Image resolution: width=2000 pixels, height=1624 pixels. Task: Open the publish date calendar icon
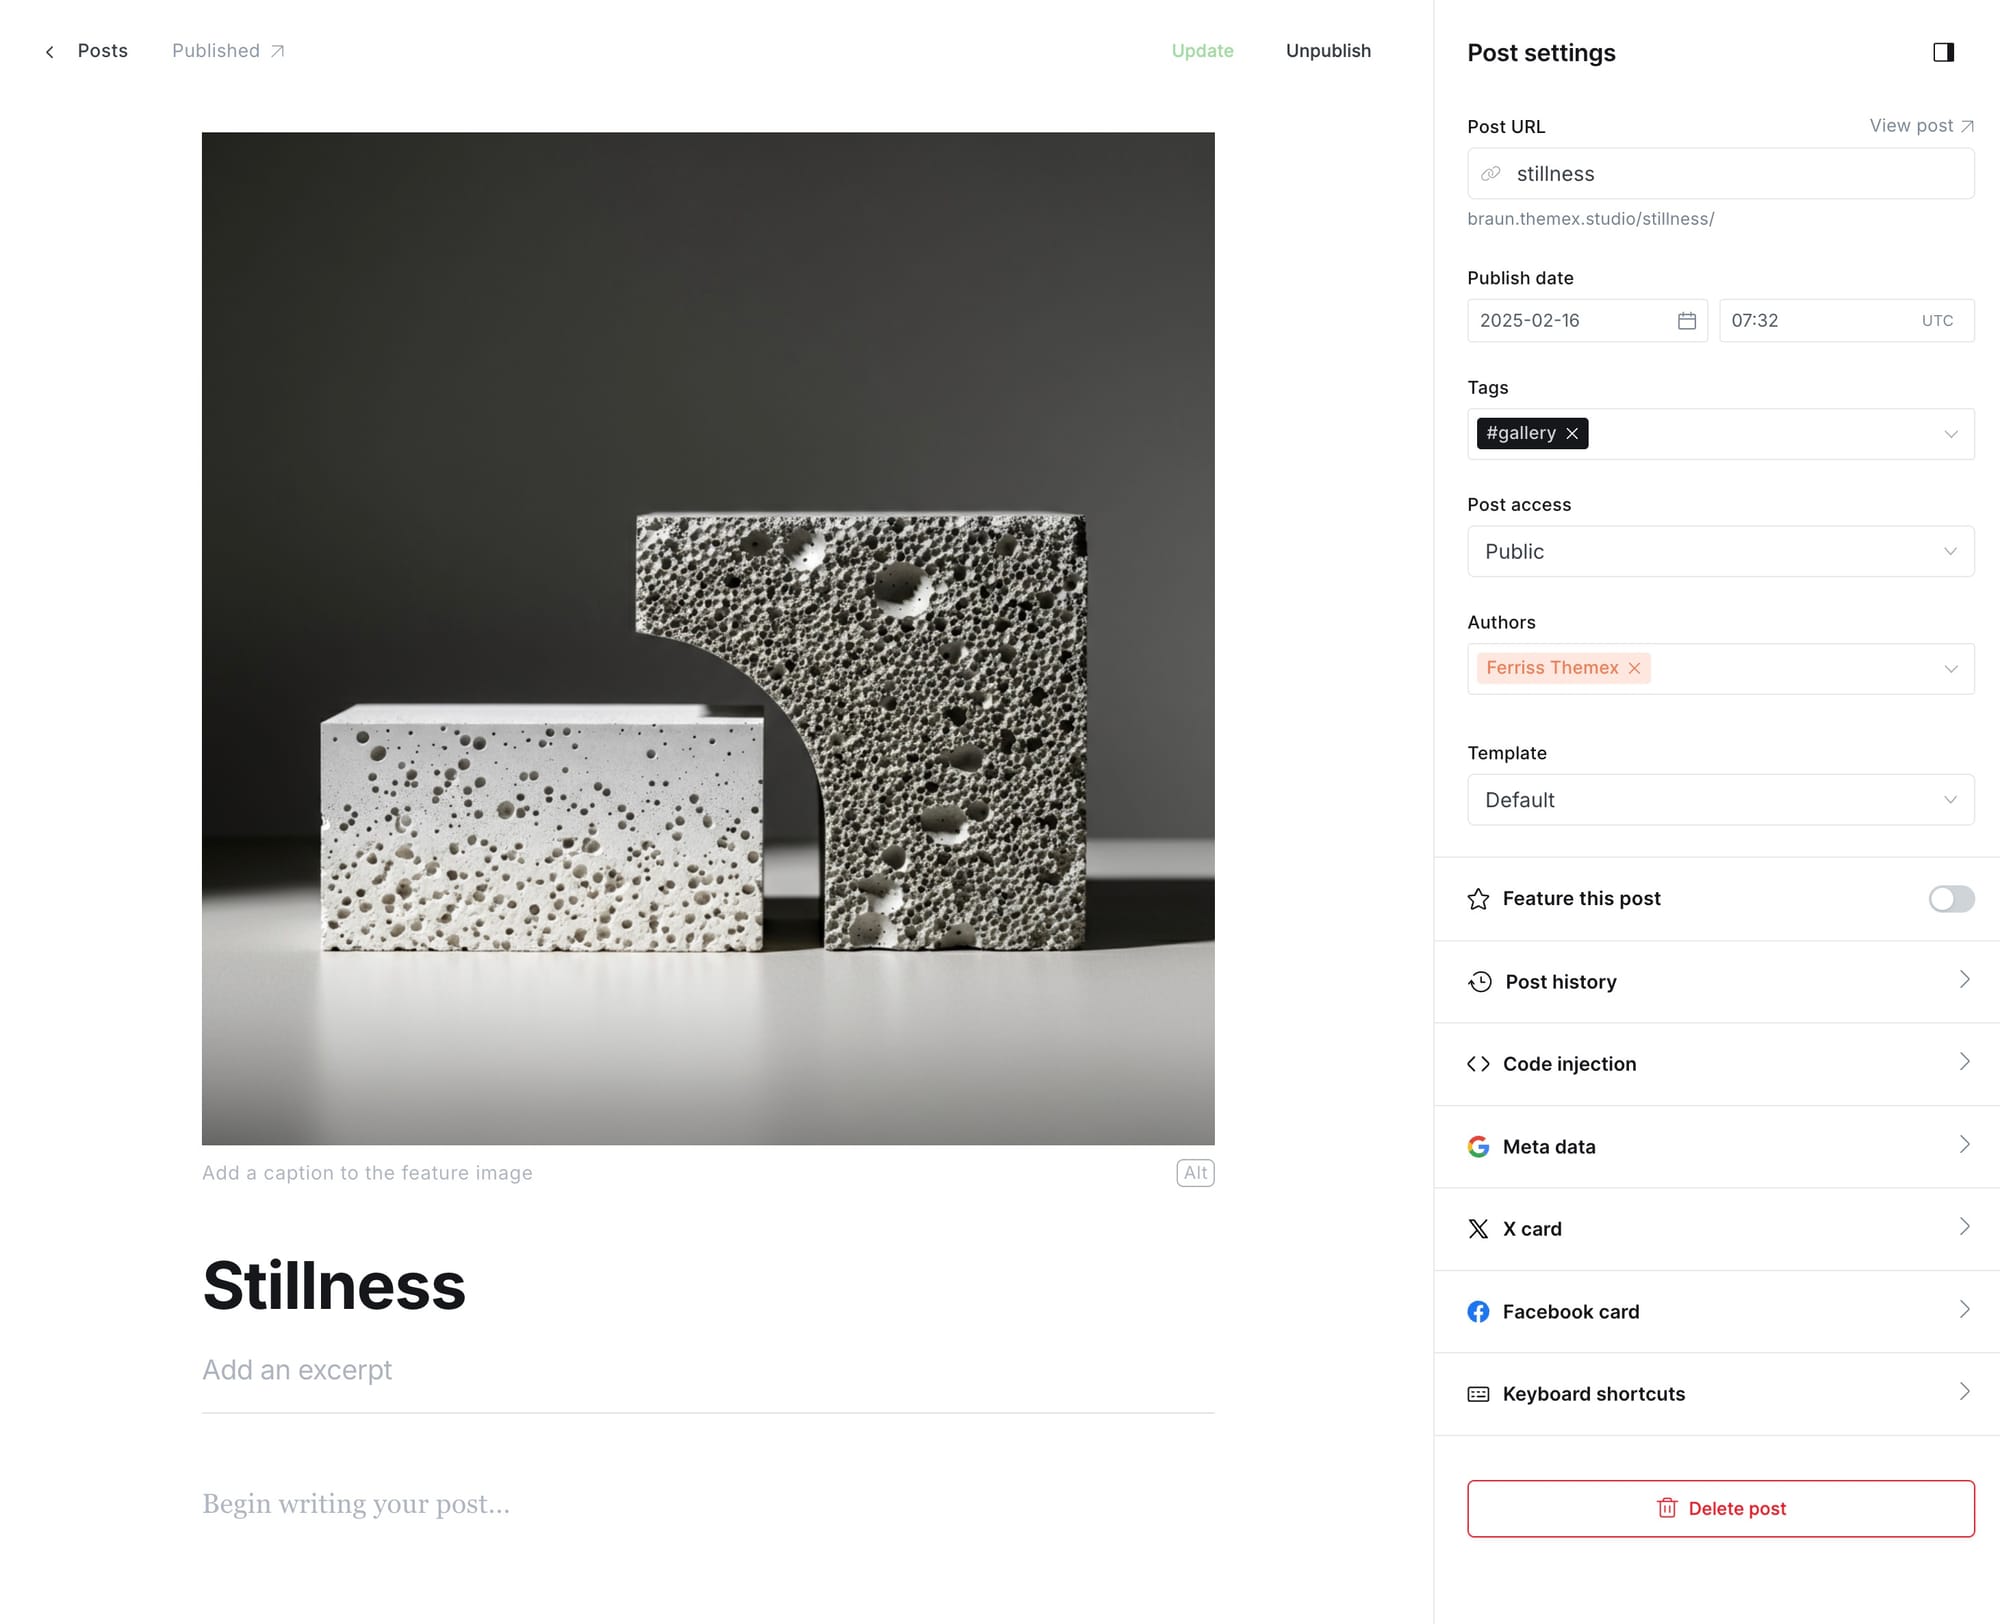(x=1686, y=321)
